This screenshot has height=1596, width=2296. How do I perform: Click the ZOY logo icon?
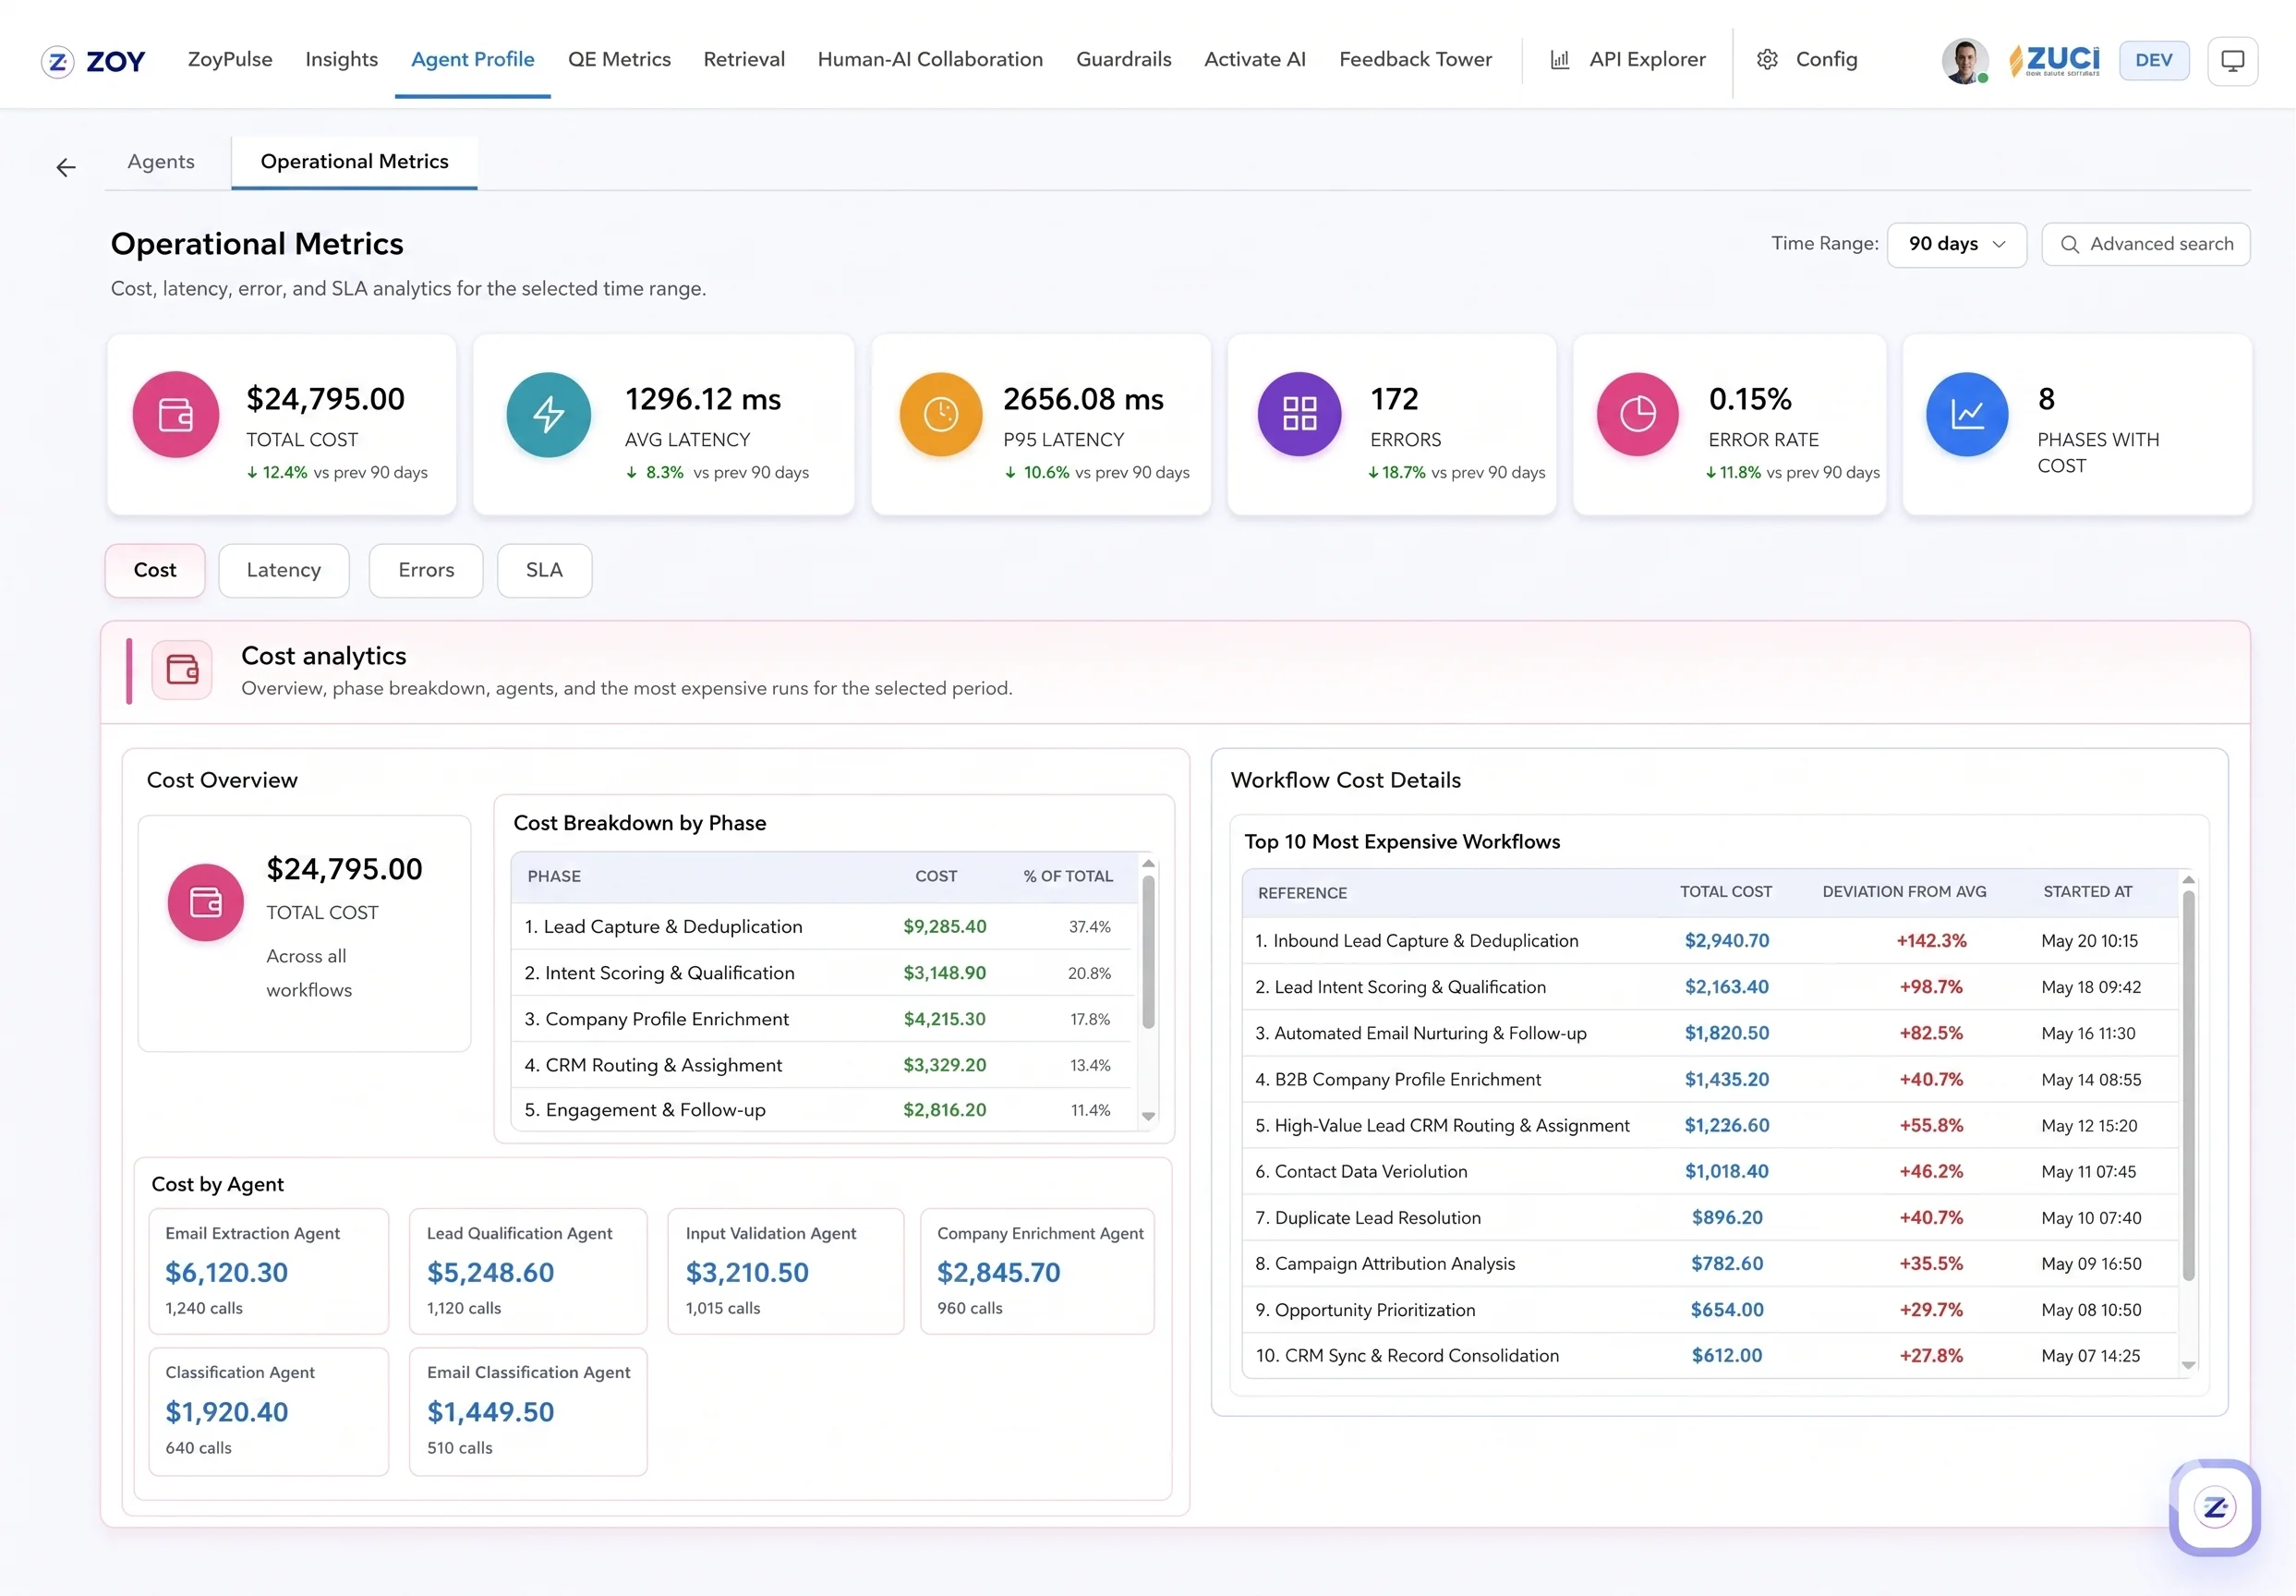[x=58, y=61]
